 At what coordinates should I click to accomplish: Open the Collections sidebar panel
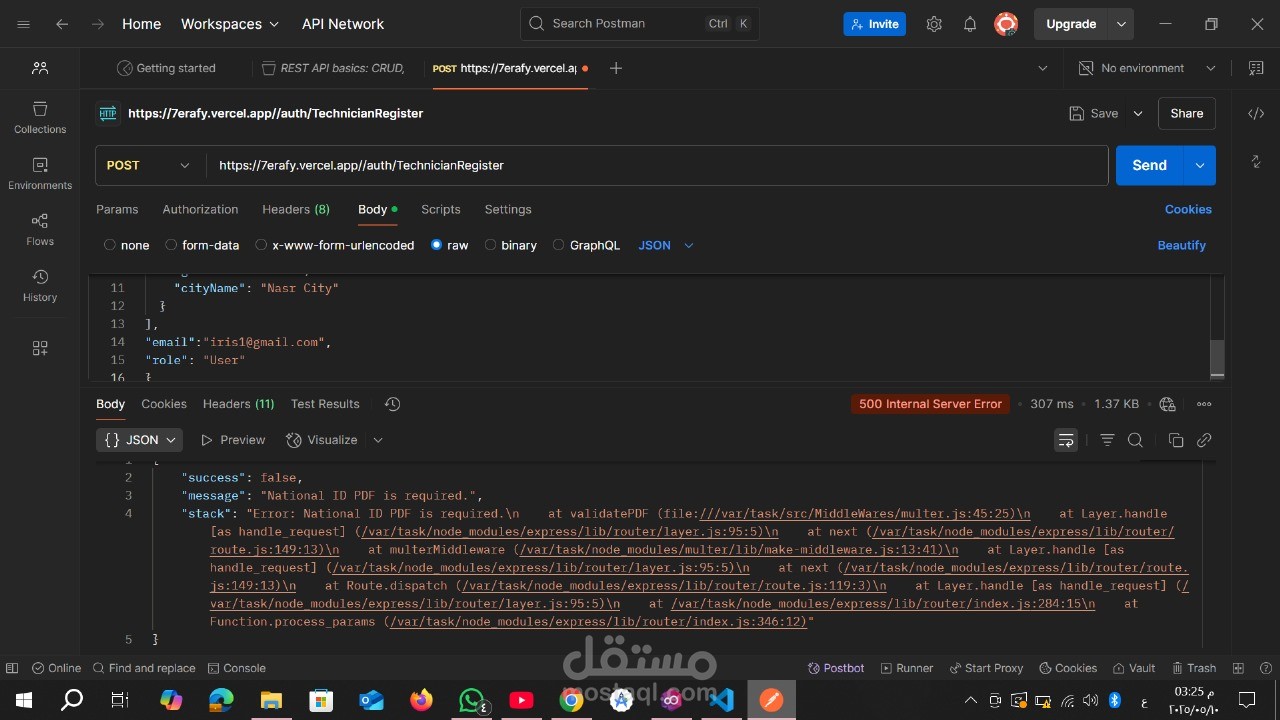tap(40, 118)
